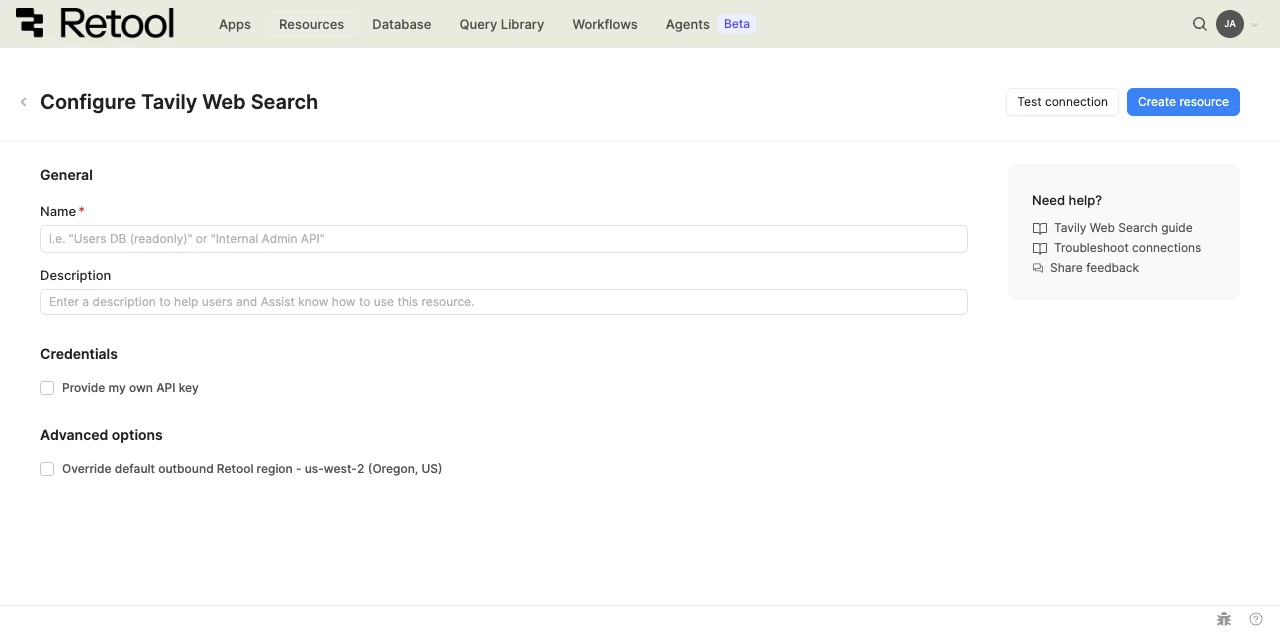Open the Resources tab

tap(311, 24)
